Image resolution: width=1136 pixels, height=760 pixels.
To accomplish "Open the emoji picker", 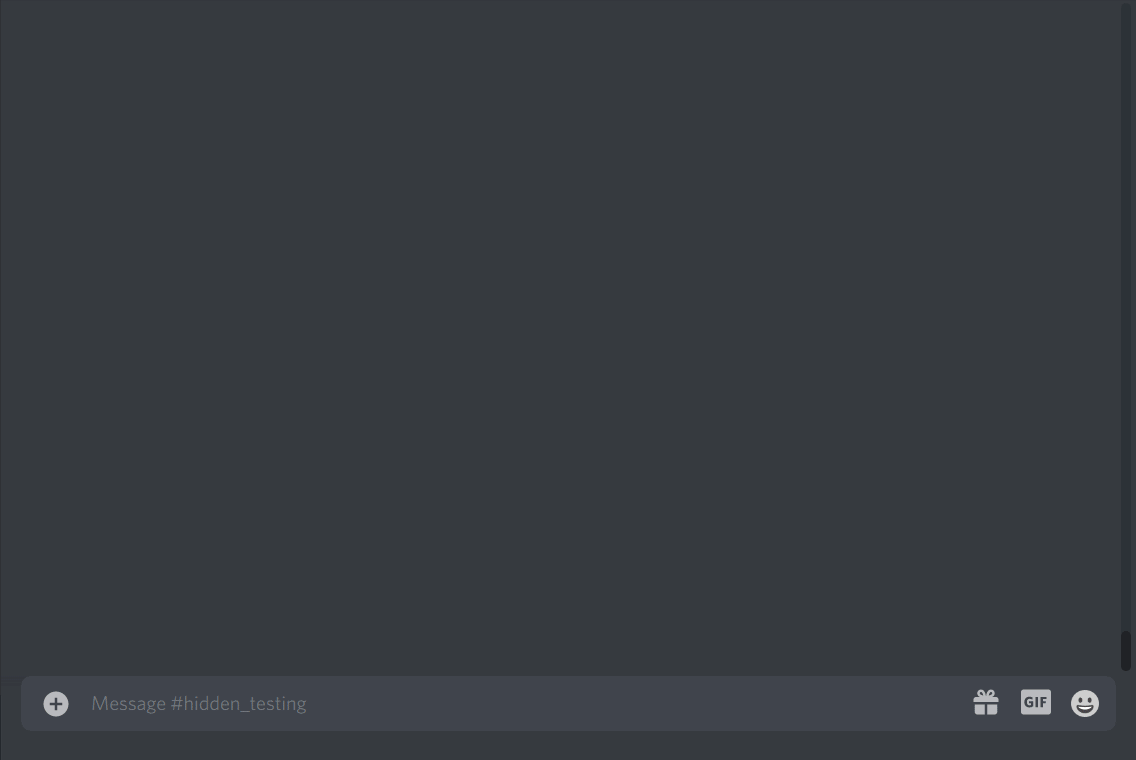I will click(x=1085, y=703).
